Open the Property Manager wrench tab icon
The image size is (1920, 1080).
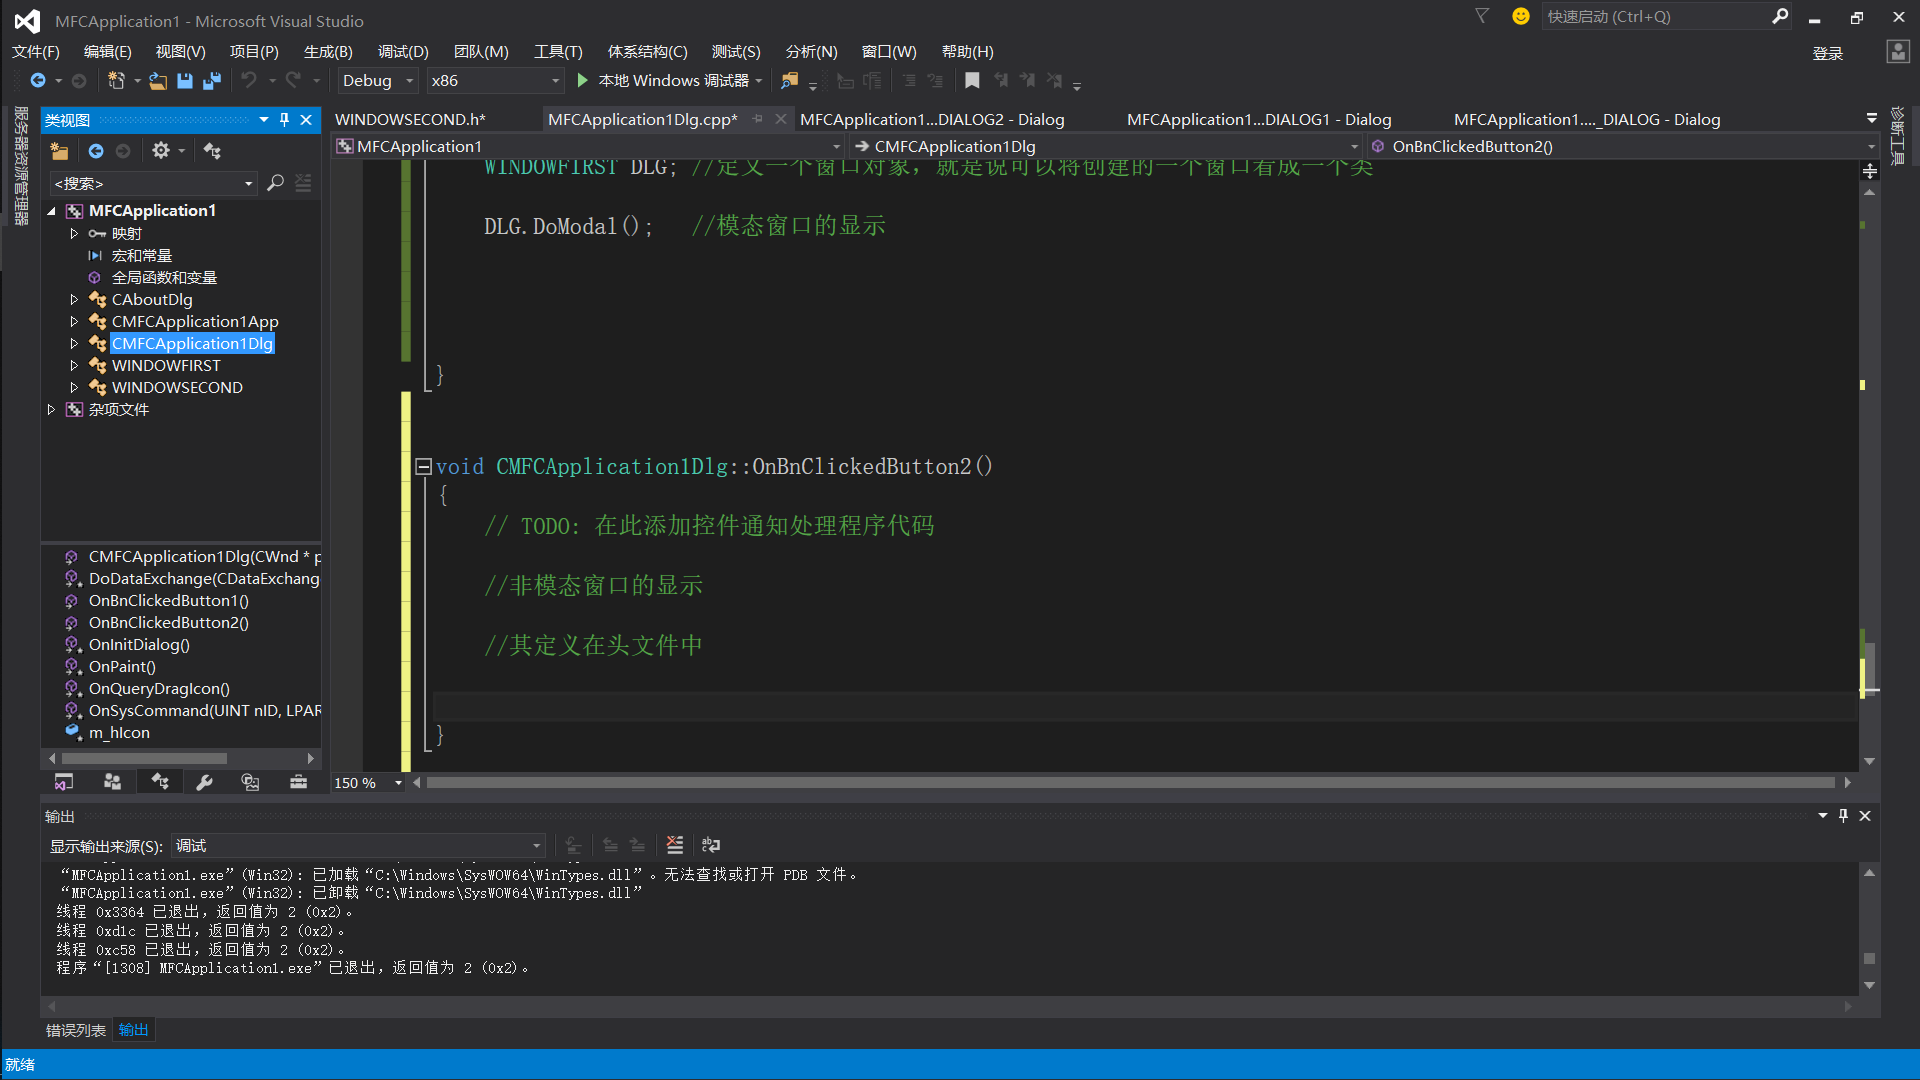coord(204,783)
